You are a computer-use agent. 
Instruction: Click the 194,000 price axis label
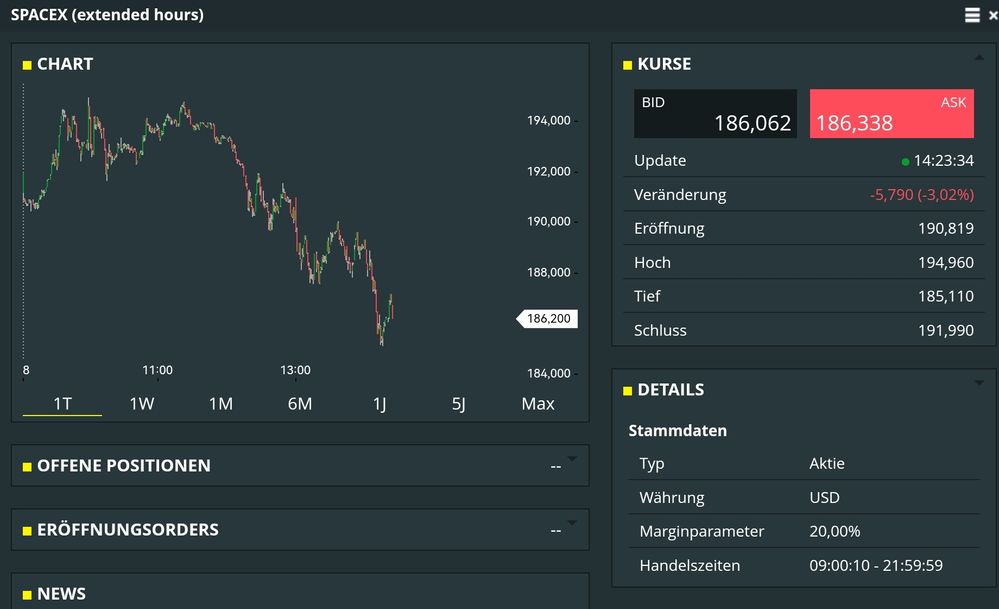pos(549,120)
